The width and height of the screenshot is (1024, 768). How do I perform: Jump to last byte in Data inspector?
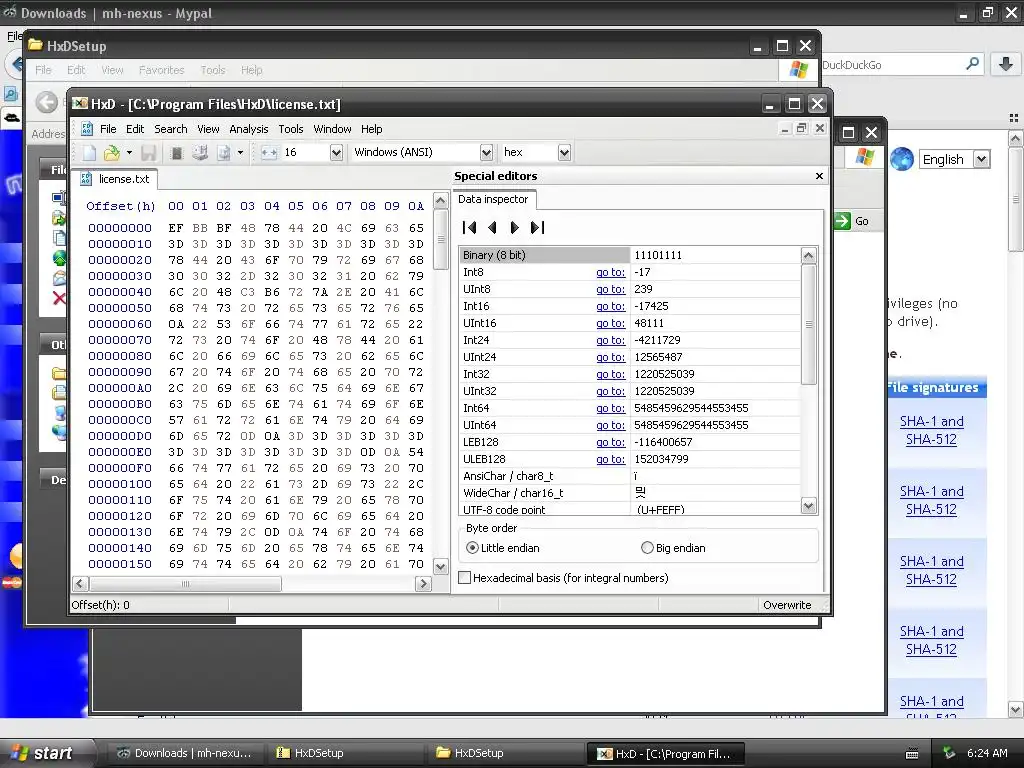(537, 227)
